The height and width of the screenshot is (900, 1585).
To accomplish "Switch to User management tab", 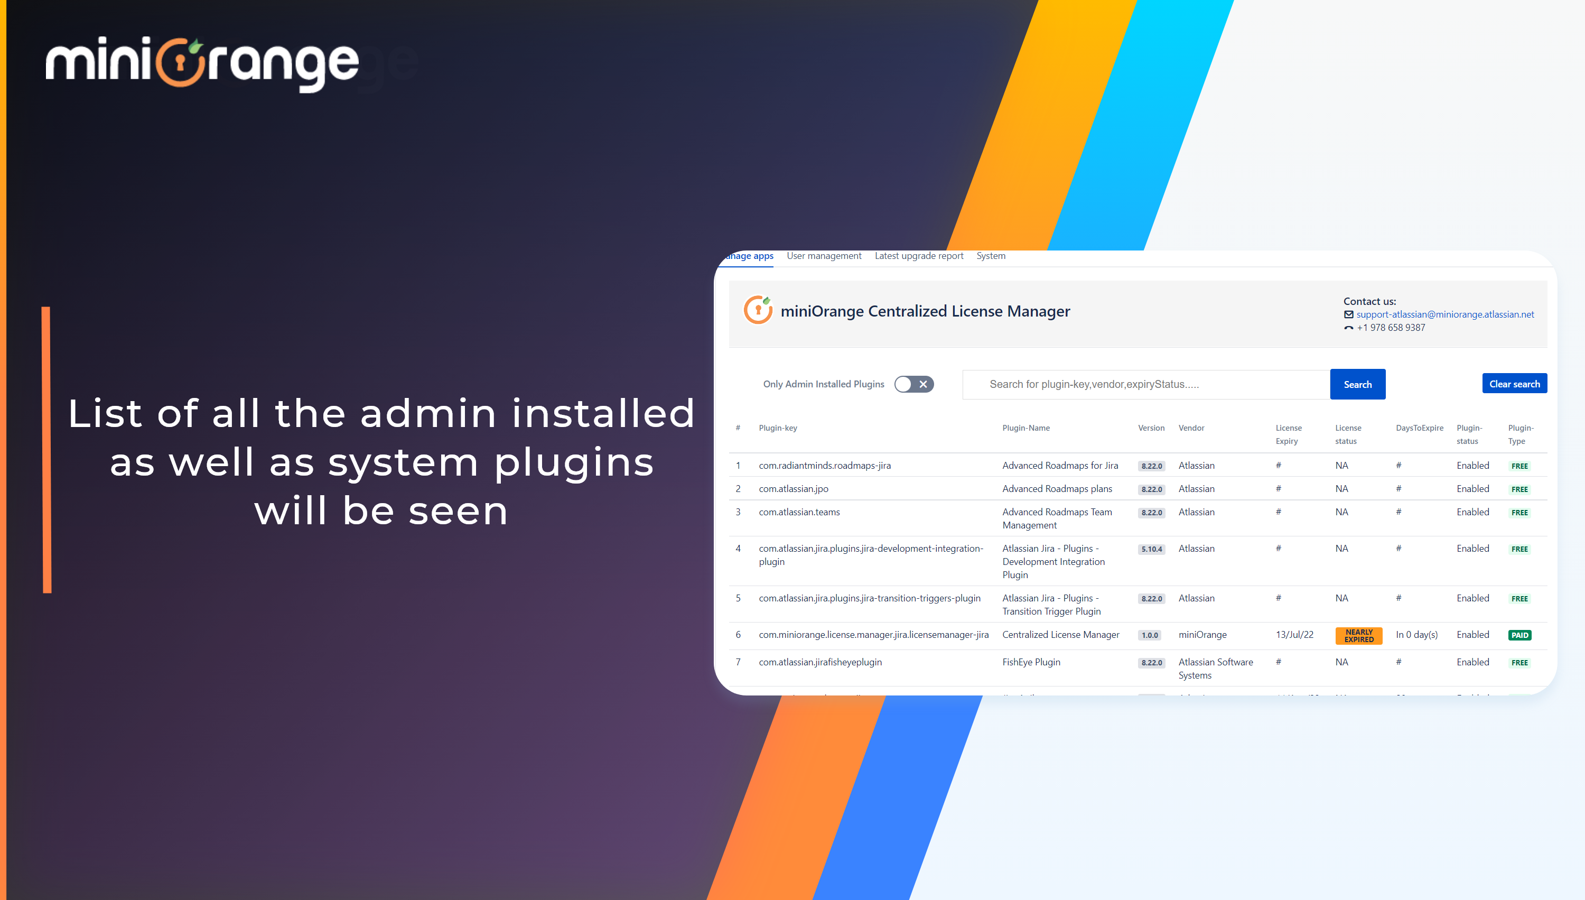I will 824,256.
